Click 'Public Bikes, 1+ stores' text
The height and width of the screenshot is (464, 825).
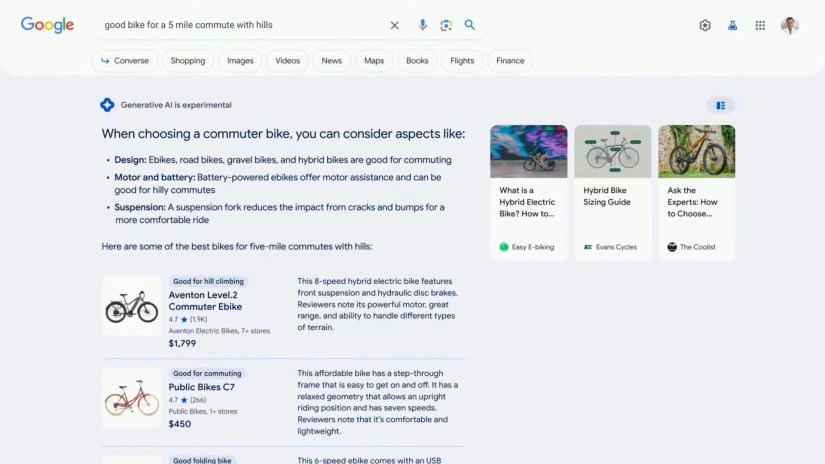click(x=203, y=411)
